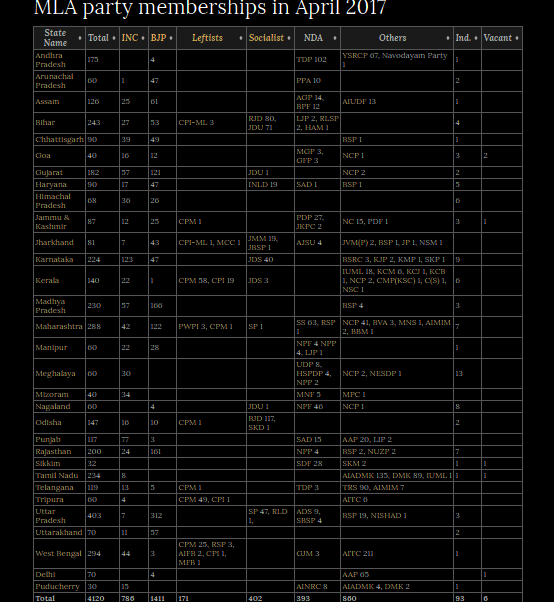
Task: Click the Rajasthan state name
Action: (59, 452)
